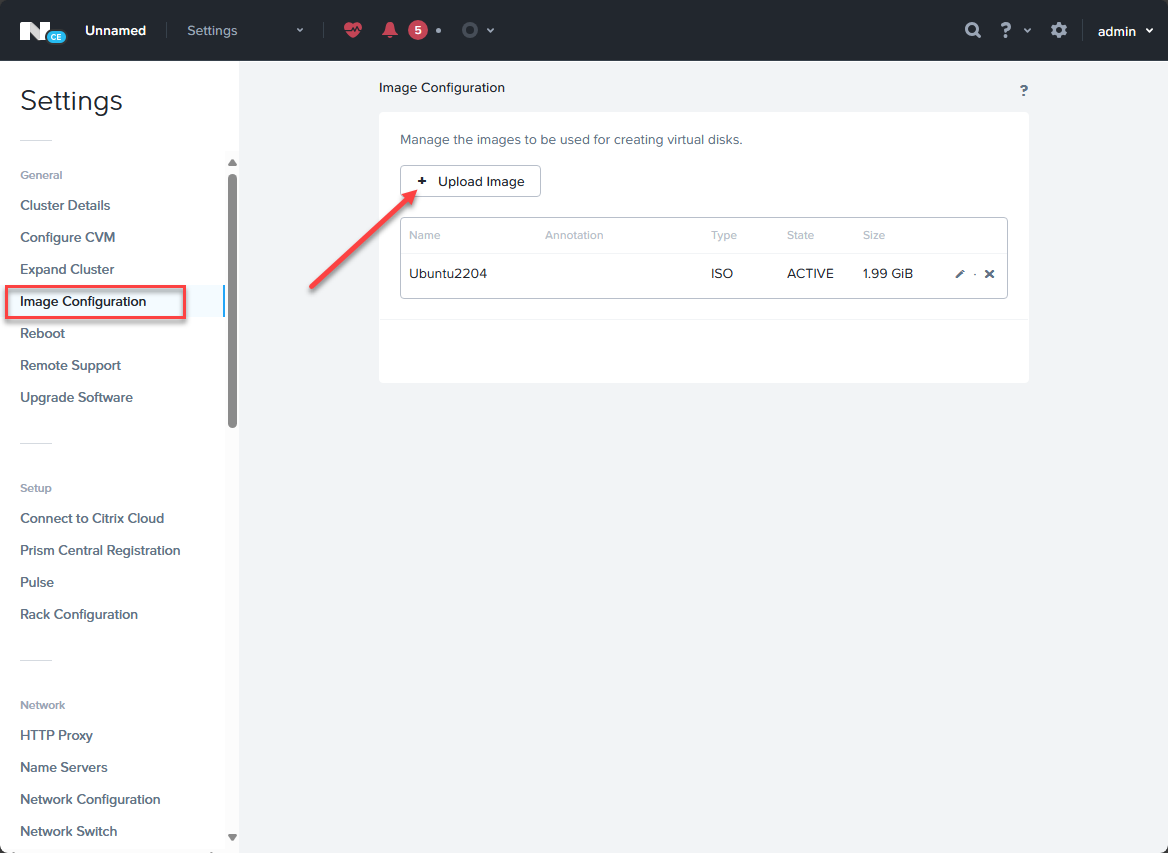This screenshot has width=1168, height=853.
Task: Edit the Ubuntu2204 image with pencil icon
Action: [x=959, y=274]
